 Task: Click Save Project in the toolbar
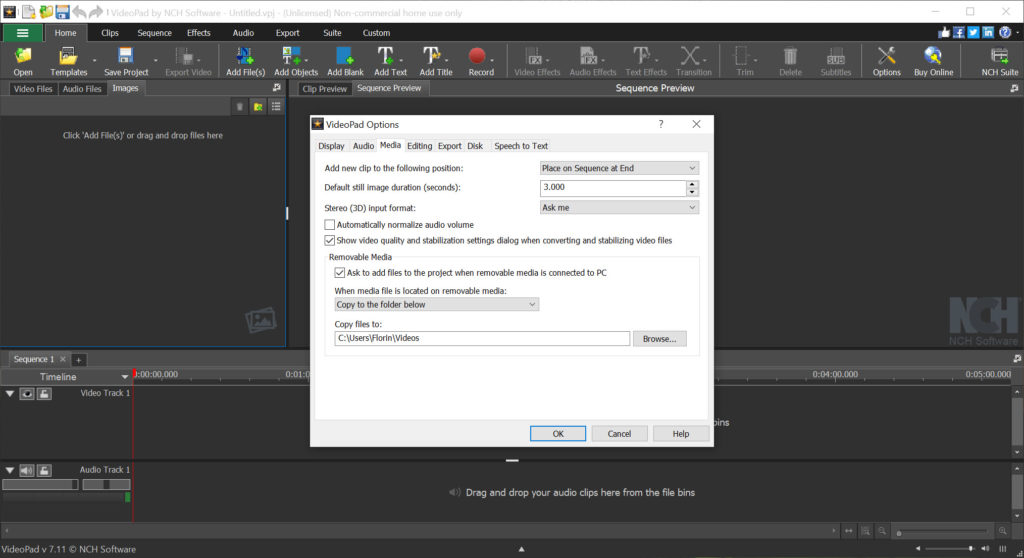126,61
